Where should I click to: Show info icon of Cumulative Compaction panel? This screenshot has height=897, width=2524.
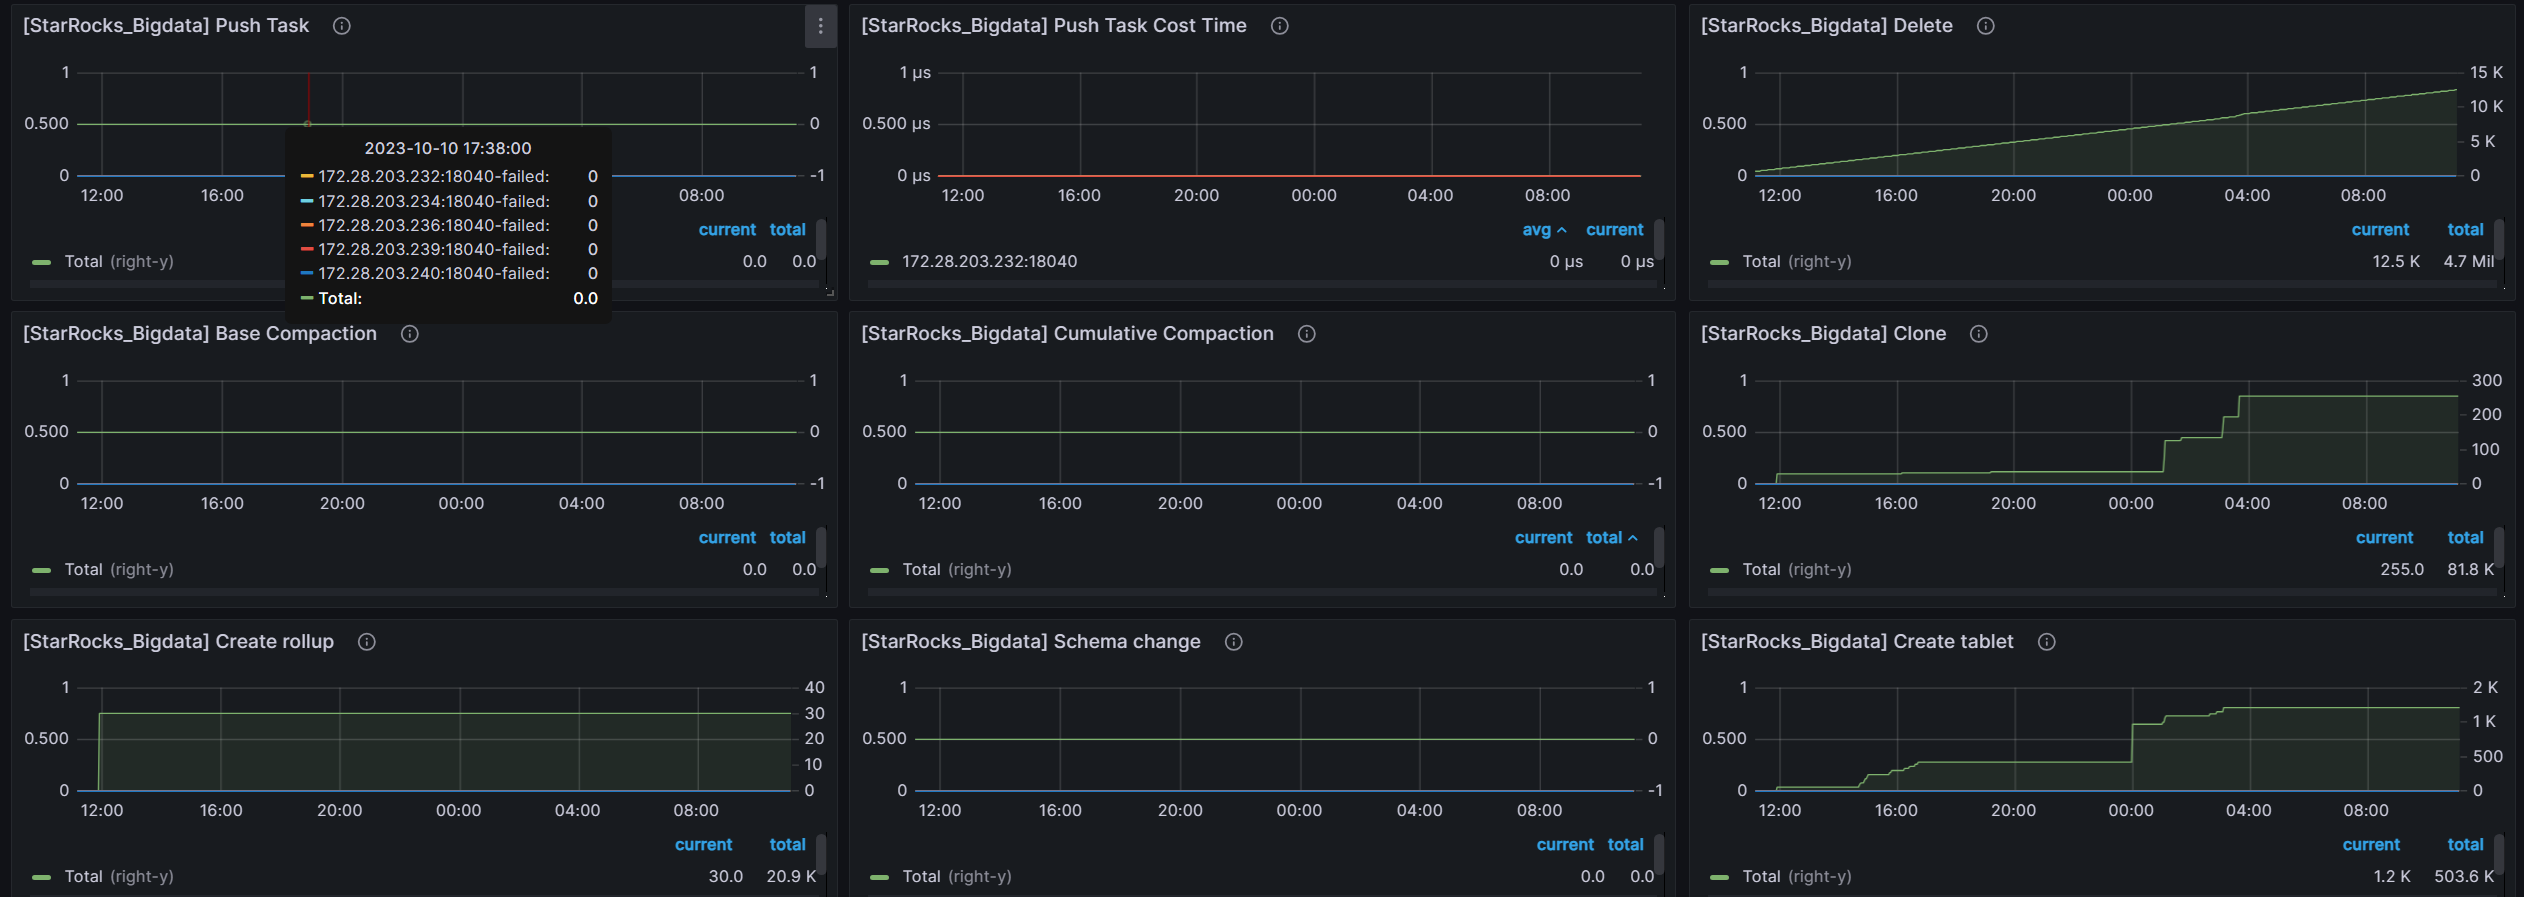(x=1306, y=334)
